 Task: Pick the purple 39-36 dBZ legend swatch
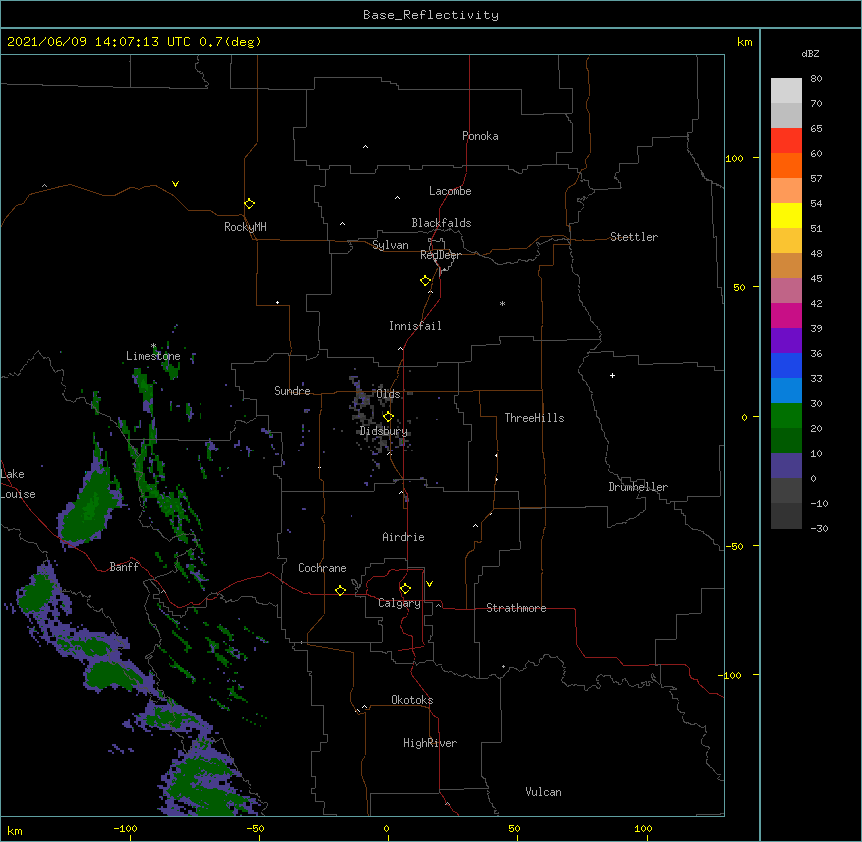coord(786,341)
